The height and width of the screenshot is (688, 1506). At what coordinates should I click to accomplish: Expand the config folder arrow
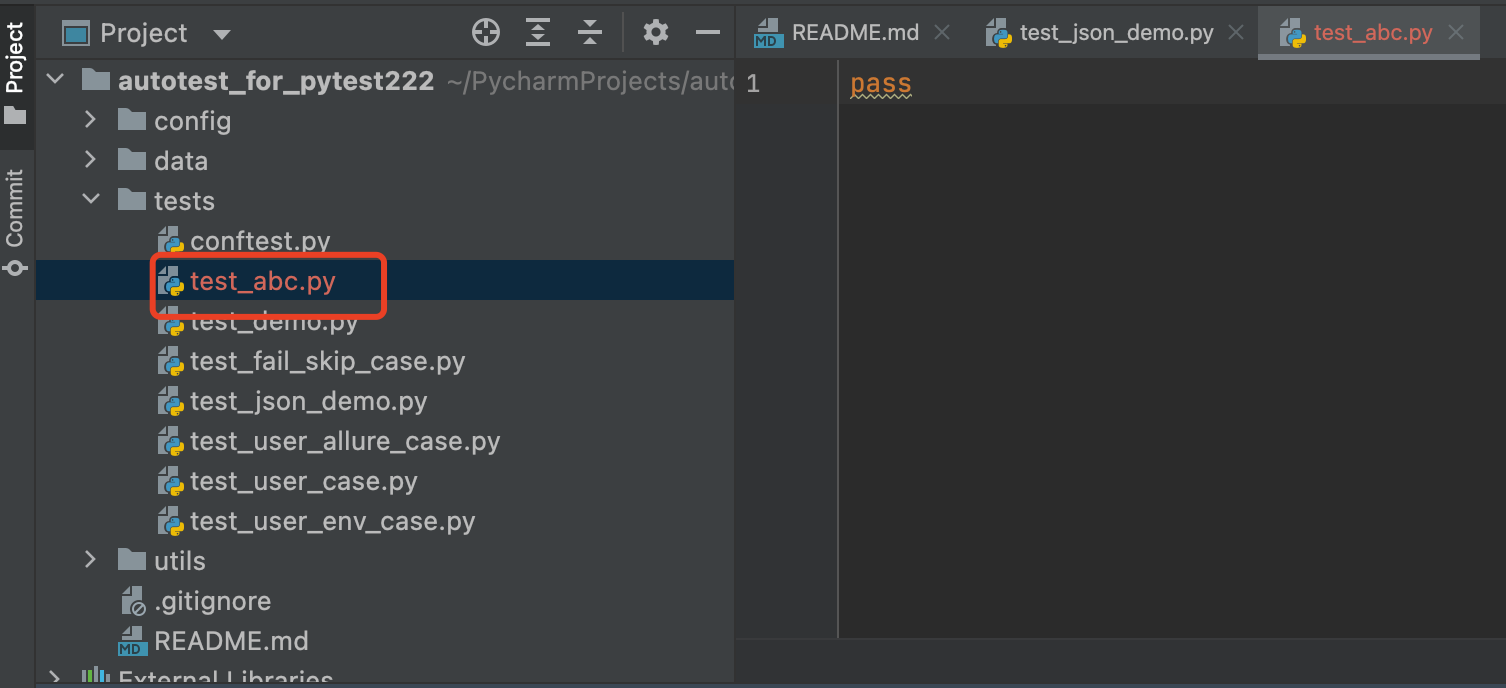coord(91,120)
